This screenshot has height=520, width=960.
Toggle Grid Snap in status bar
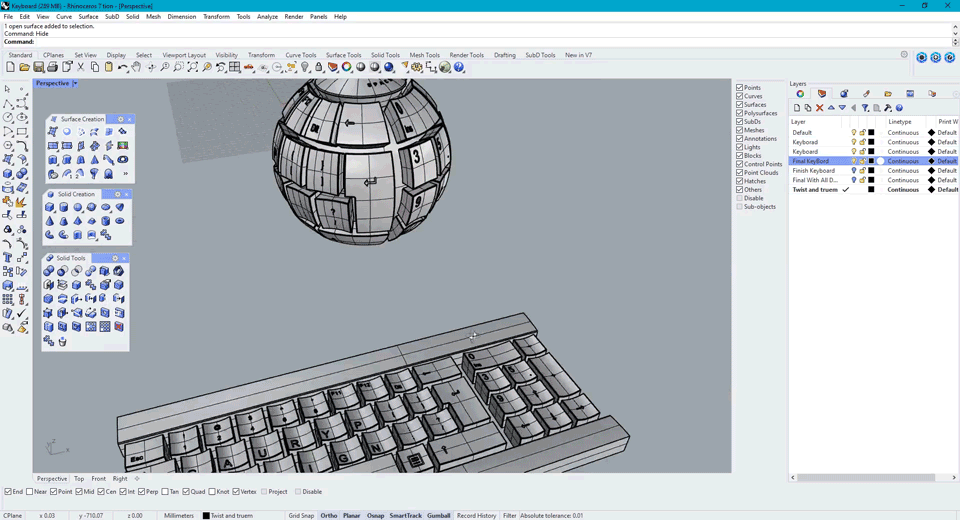pos(301,516)
